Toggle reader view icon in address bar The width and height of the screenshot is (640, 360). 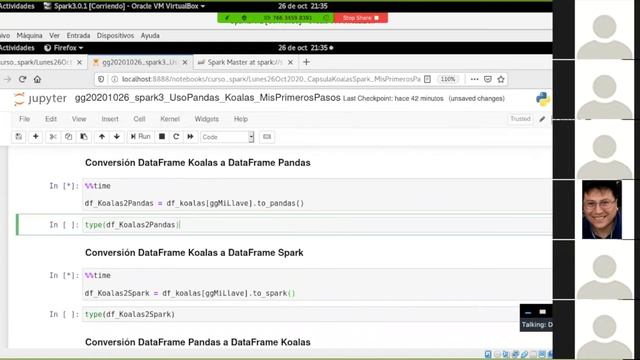[427, 79]
